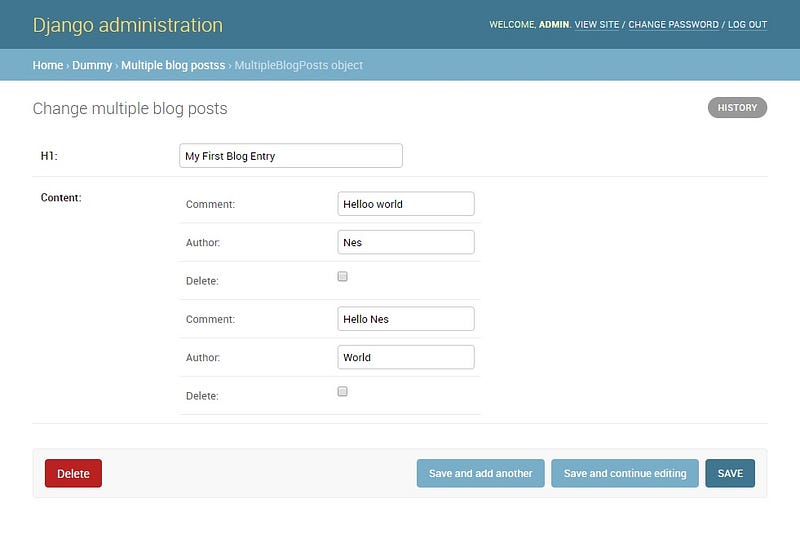Click the 'H1:' field label
This screenshot has width=800, height=547.
[x=49, y=156]
